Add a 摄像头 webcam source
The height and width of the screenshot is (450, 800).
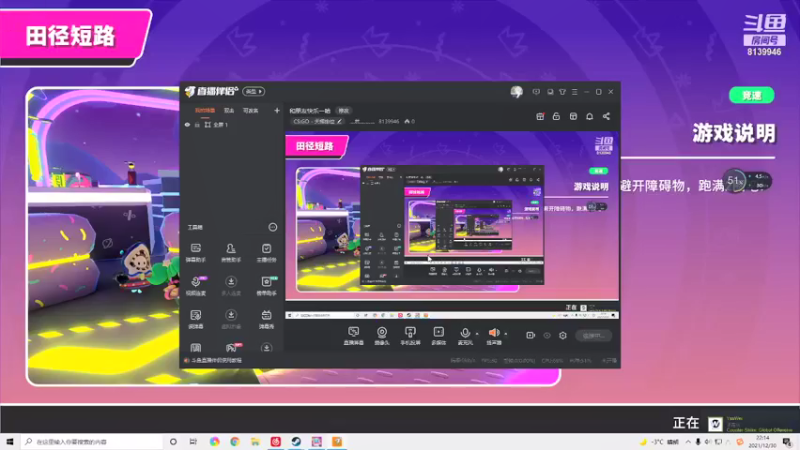[382, 336]
